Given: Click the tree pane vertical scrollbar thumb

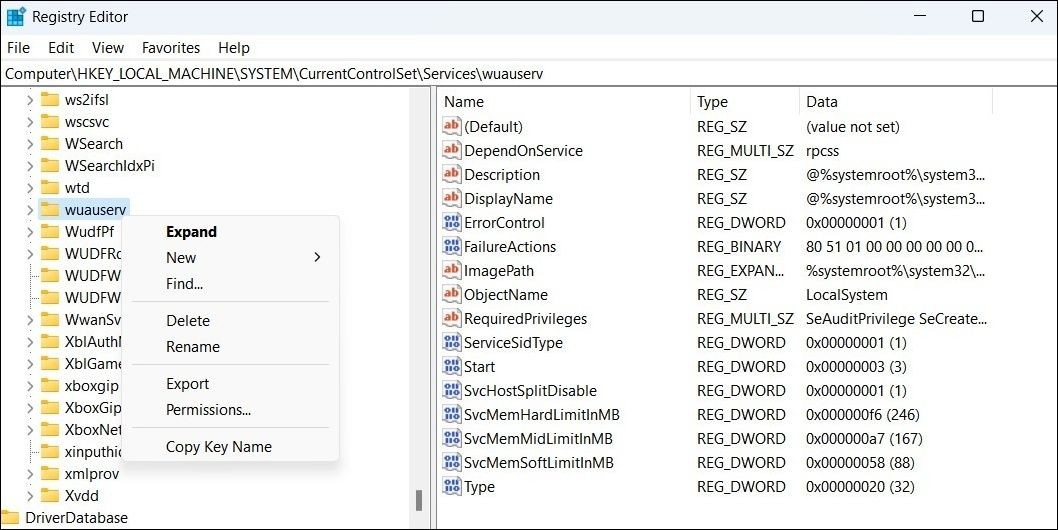Looking at the screenshot, I should [x=419, y=500].
